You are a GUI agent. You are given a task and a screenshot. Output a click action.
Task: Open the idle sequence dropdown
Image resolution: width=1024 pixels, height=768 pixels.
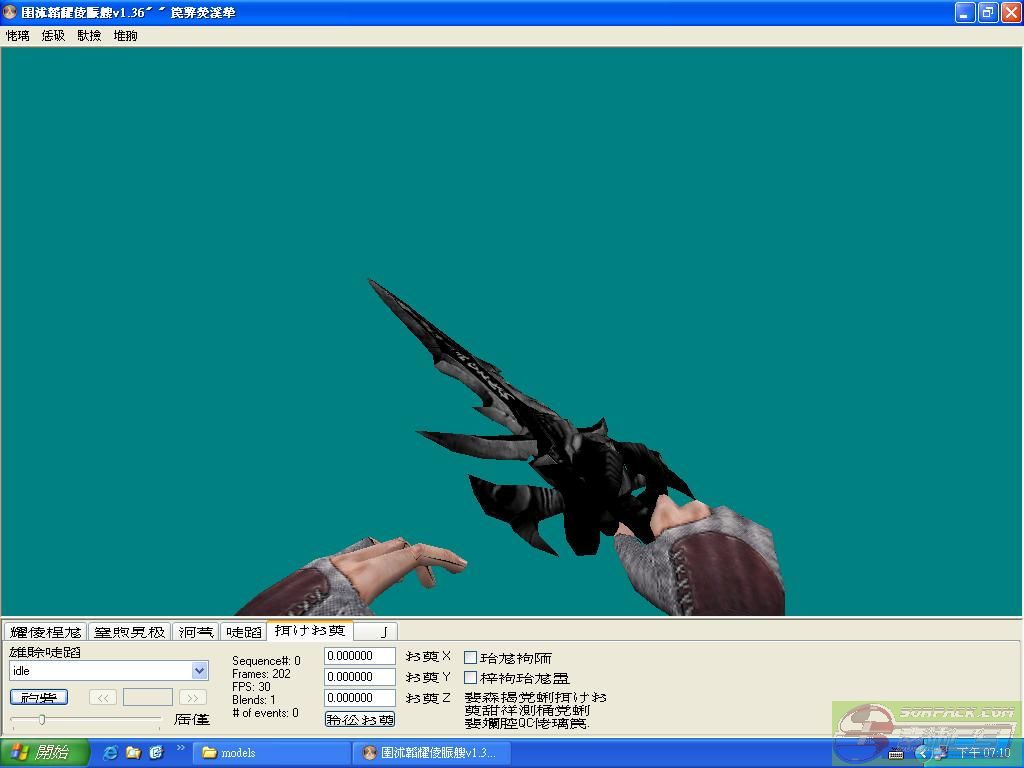pos(199,671)
